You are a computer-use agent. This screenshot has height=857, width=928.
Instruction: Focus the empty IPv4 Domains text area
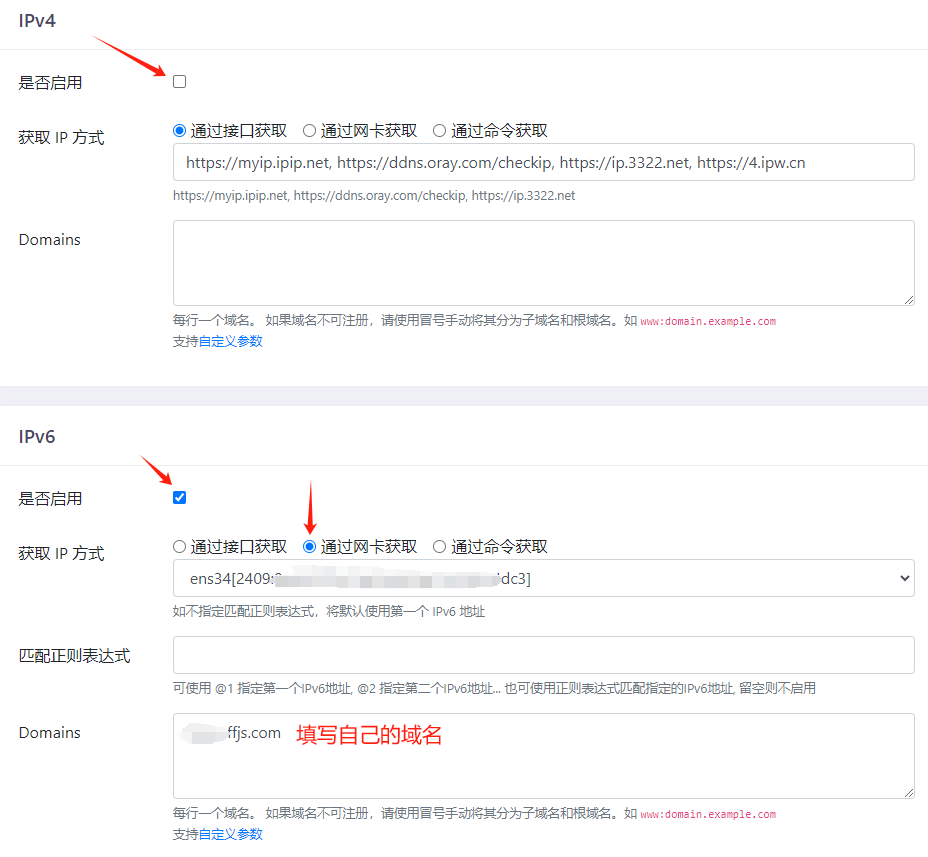[x=543, y=263]
